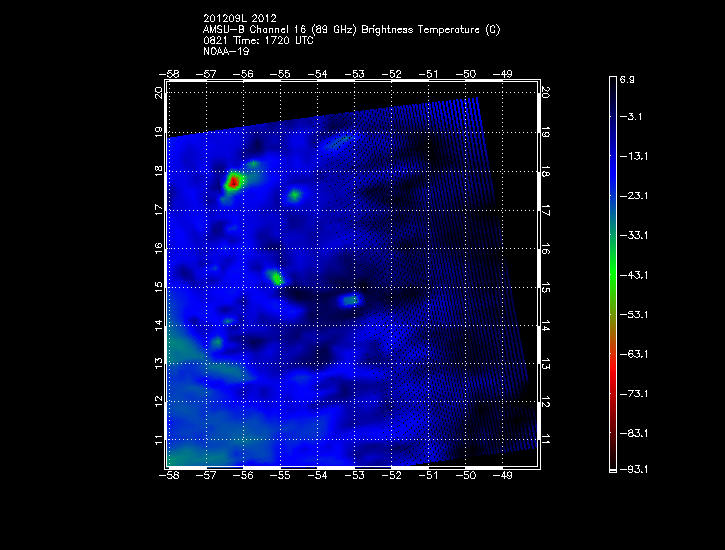Click the cyan spot near 15N, 53W
725x550 pixels.
pyautogui.click(x=351, y=300)
